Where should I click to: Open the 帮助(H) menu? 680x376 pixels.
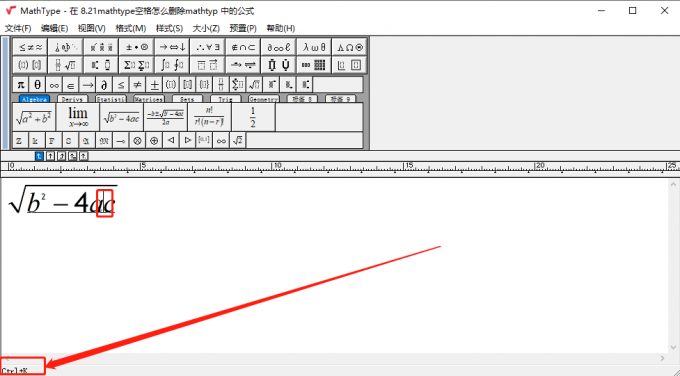click(281, 28)
